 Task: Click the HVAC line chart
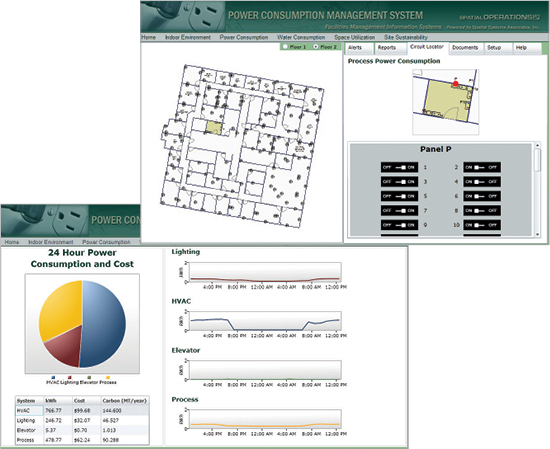(x=265, y=321)
